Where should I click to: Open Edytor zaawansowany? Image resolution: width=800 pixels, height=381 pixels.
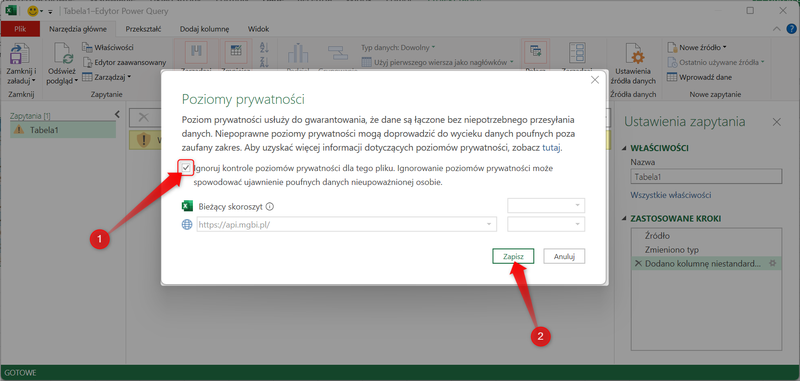124,62
